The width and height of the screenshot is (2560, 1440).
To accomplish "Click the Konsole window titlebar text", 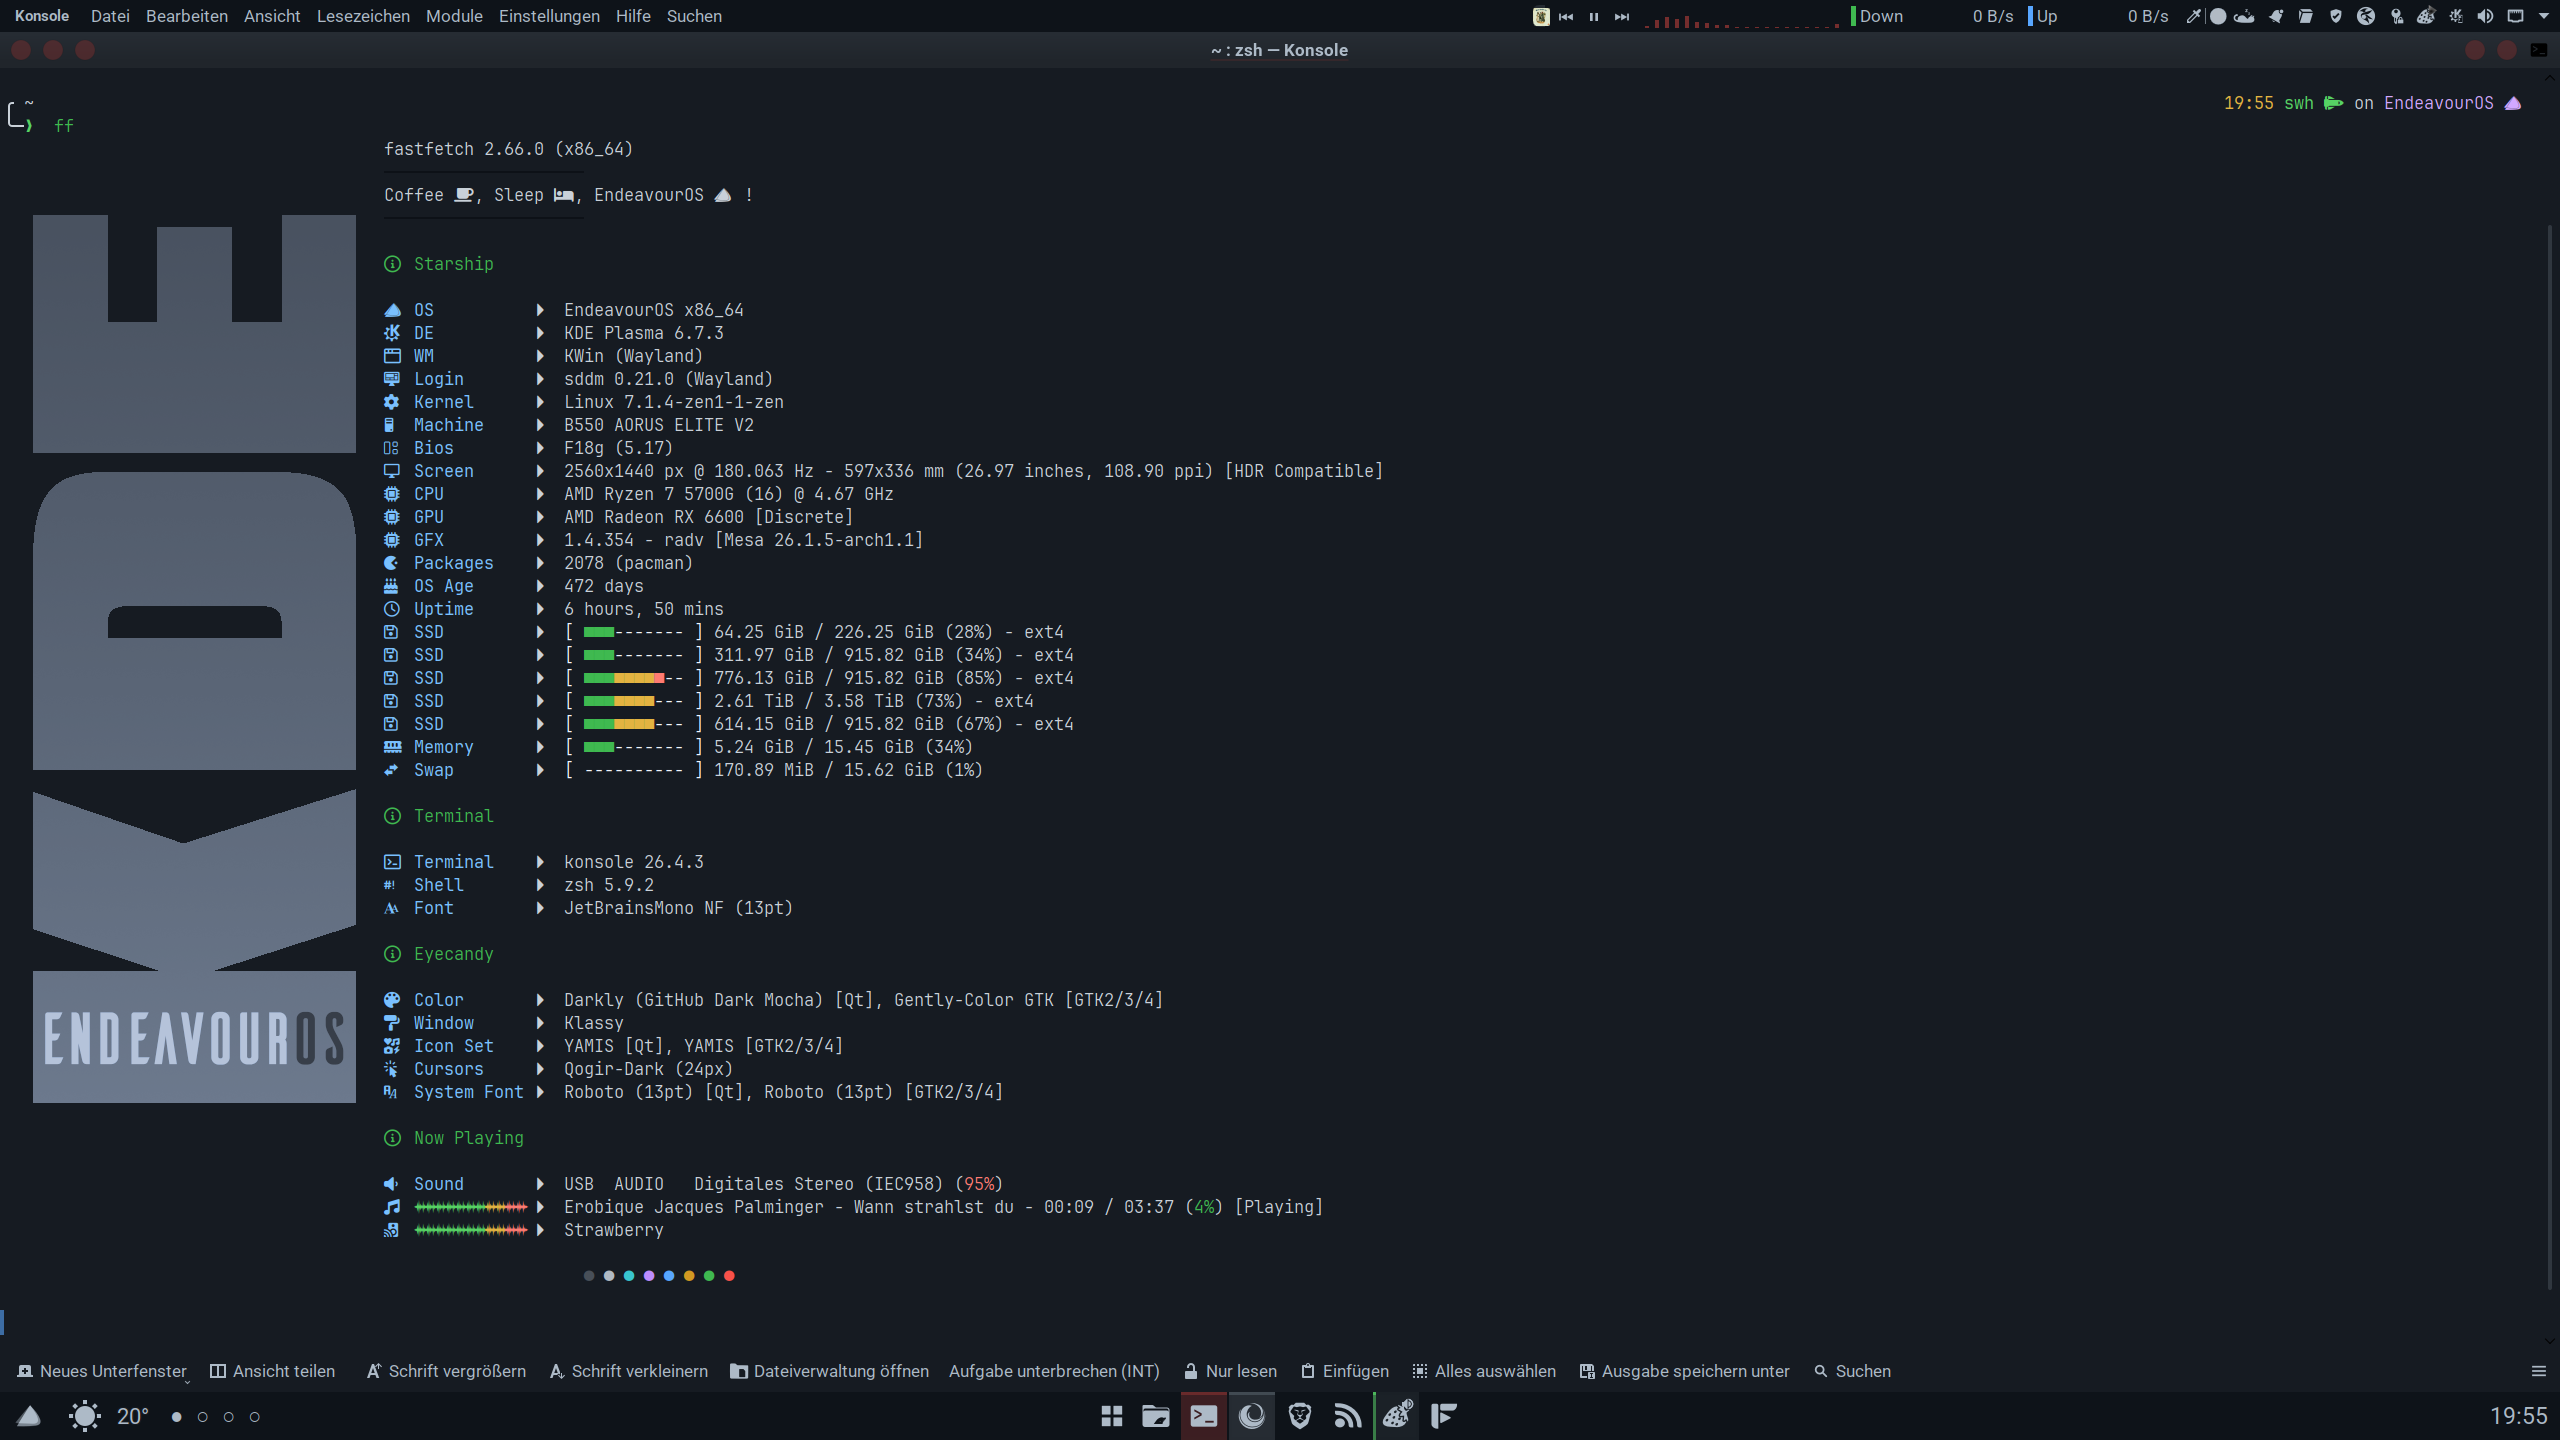I will (1279, 50).
